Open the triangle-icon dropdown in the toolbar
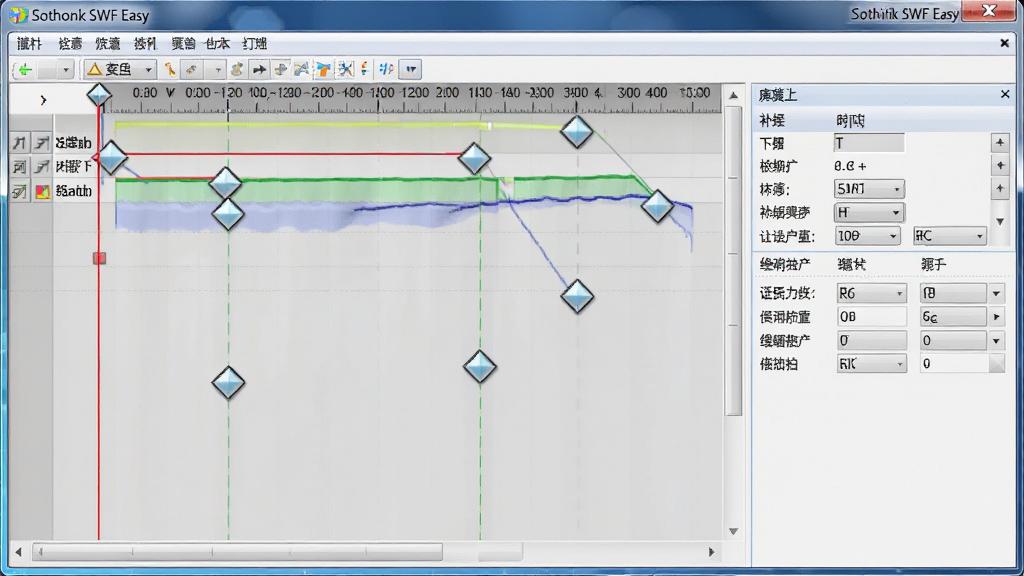 120,69
